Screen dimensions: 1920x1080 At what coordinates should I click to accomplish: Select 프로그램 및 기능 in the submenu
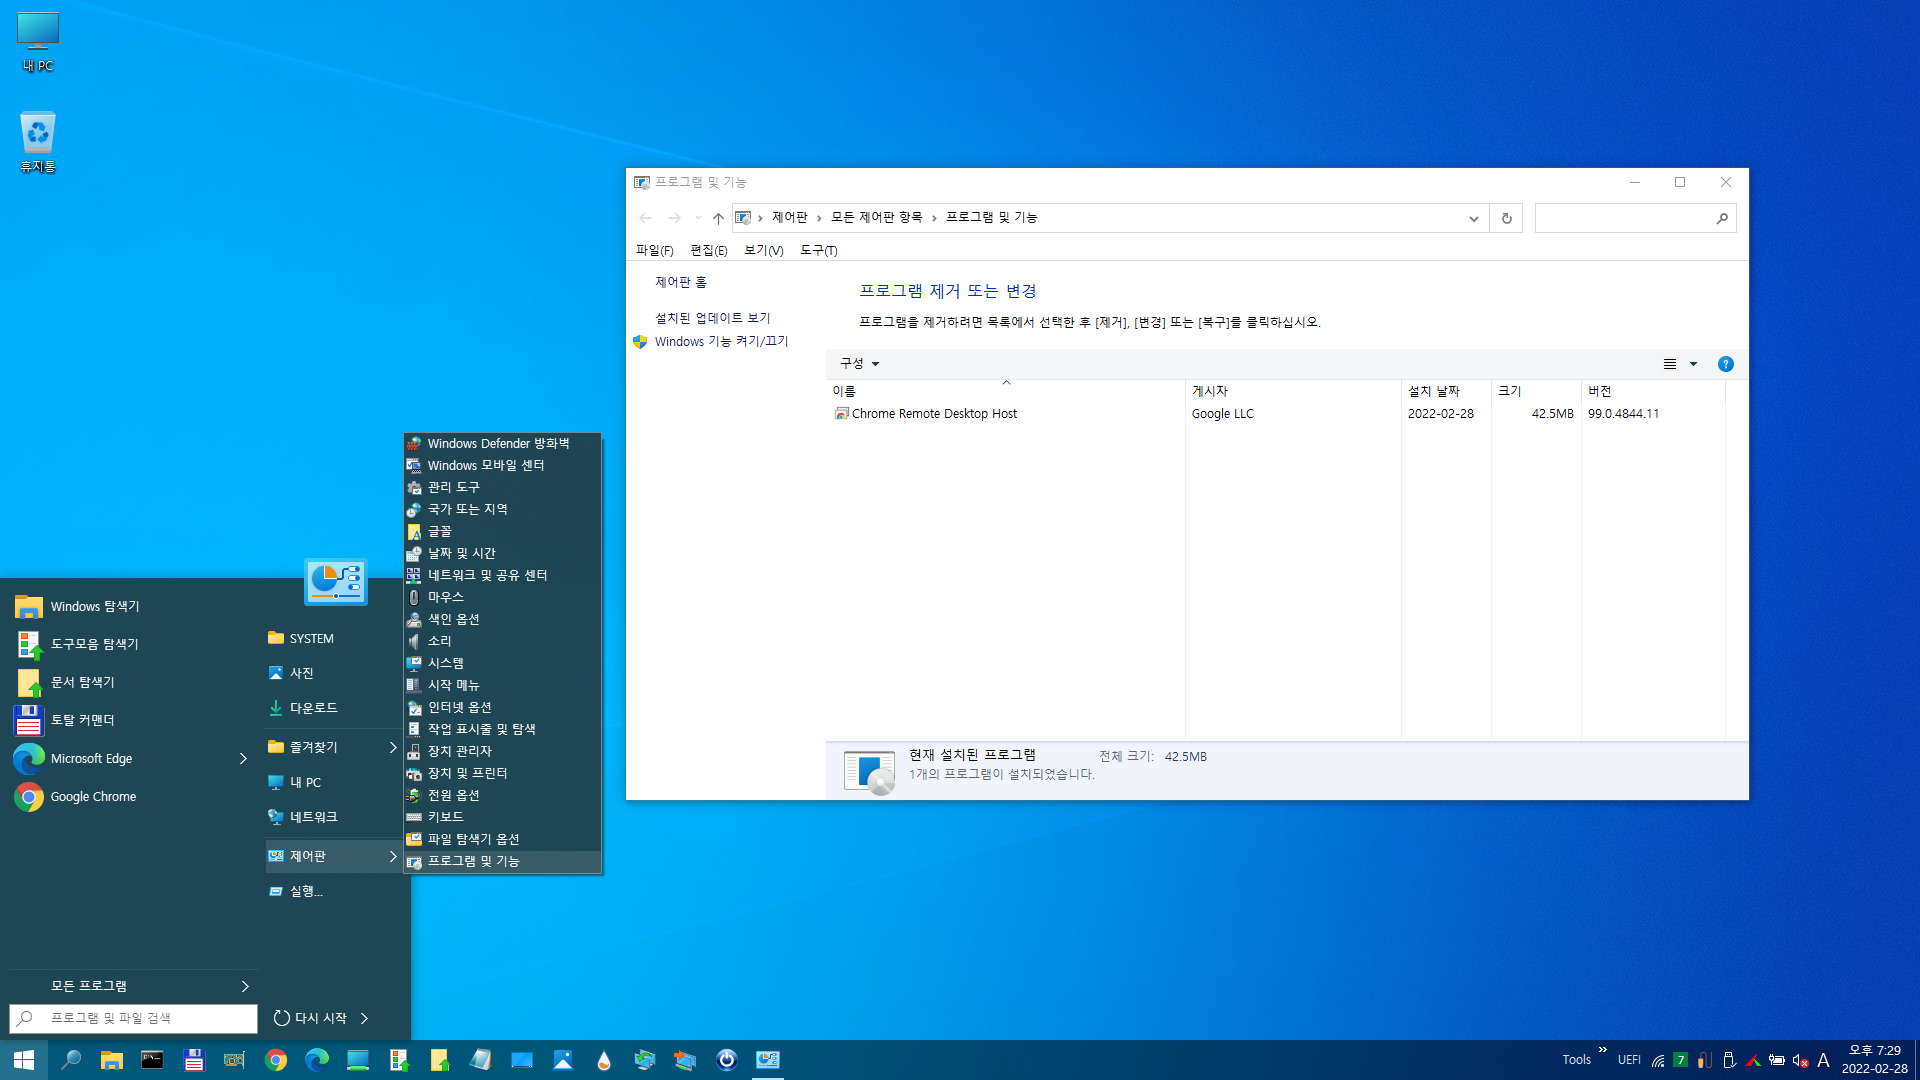click(x=502, y=861)
